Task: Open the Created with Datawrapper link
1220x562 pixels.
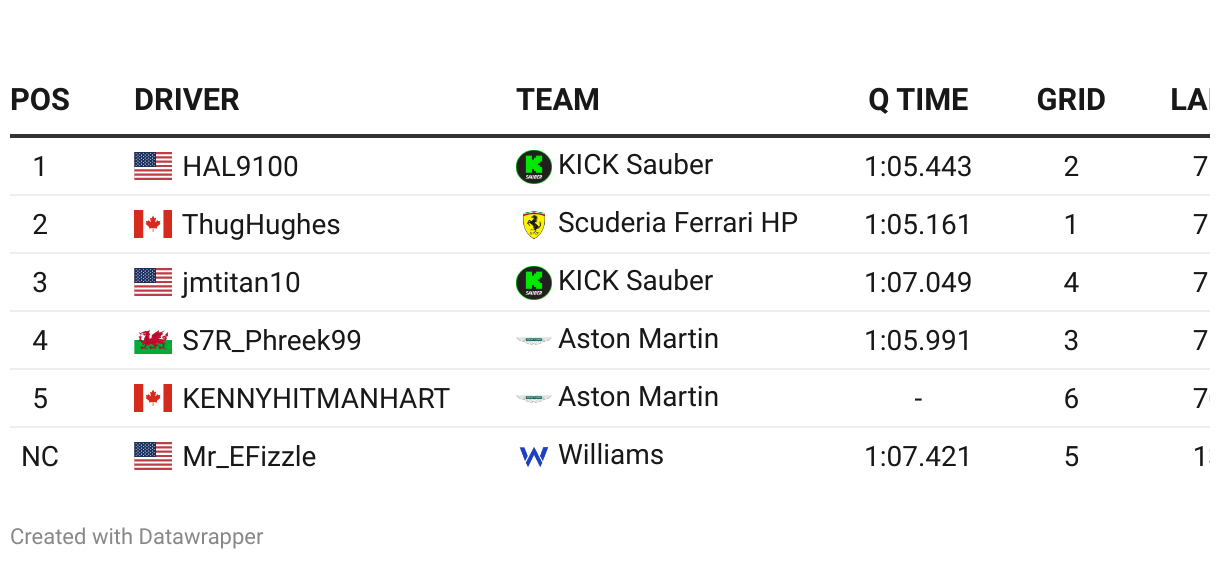Action: (x=137, y=537)
